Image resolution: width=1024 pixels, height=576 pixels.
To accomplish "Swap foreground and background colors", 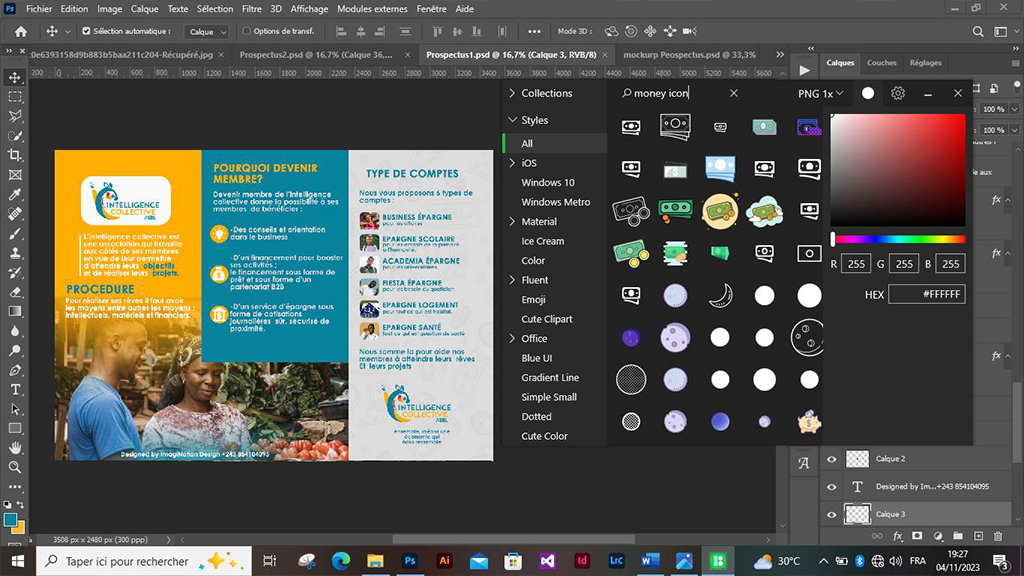I will click(20, 505).
